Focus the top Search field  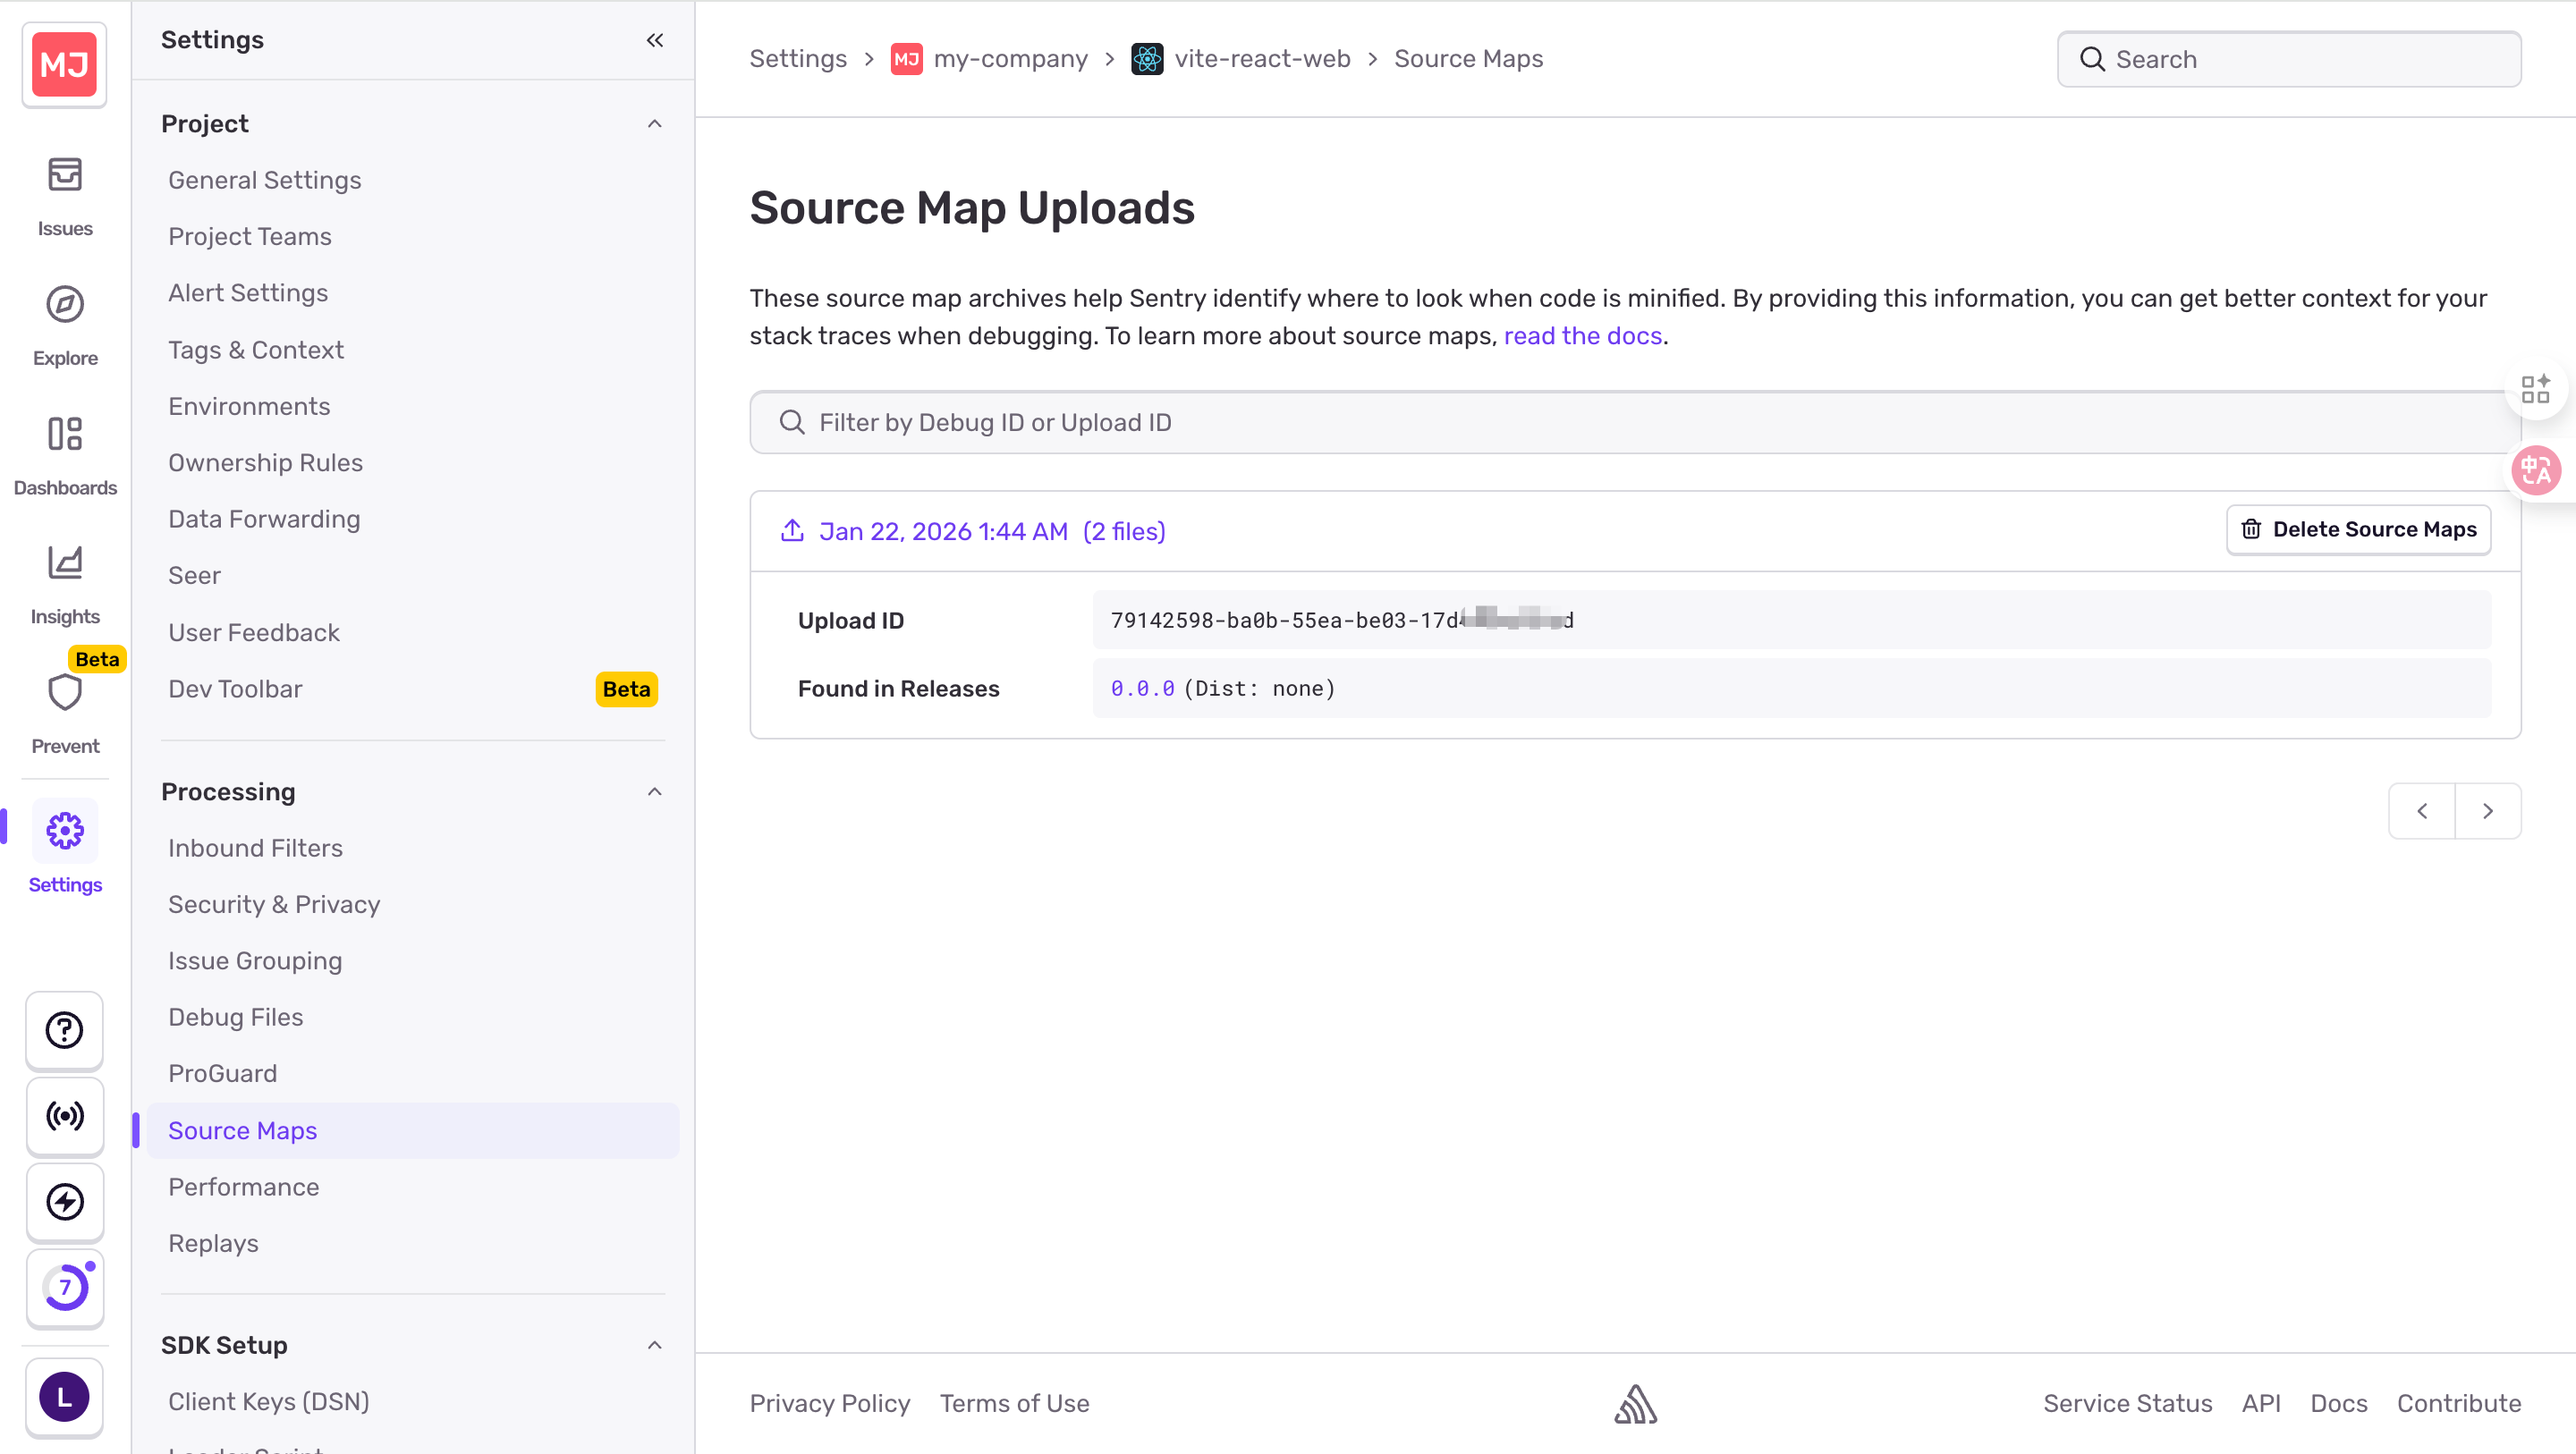(x=2289, y=59)
